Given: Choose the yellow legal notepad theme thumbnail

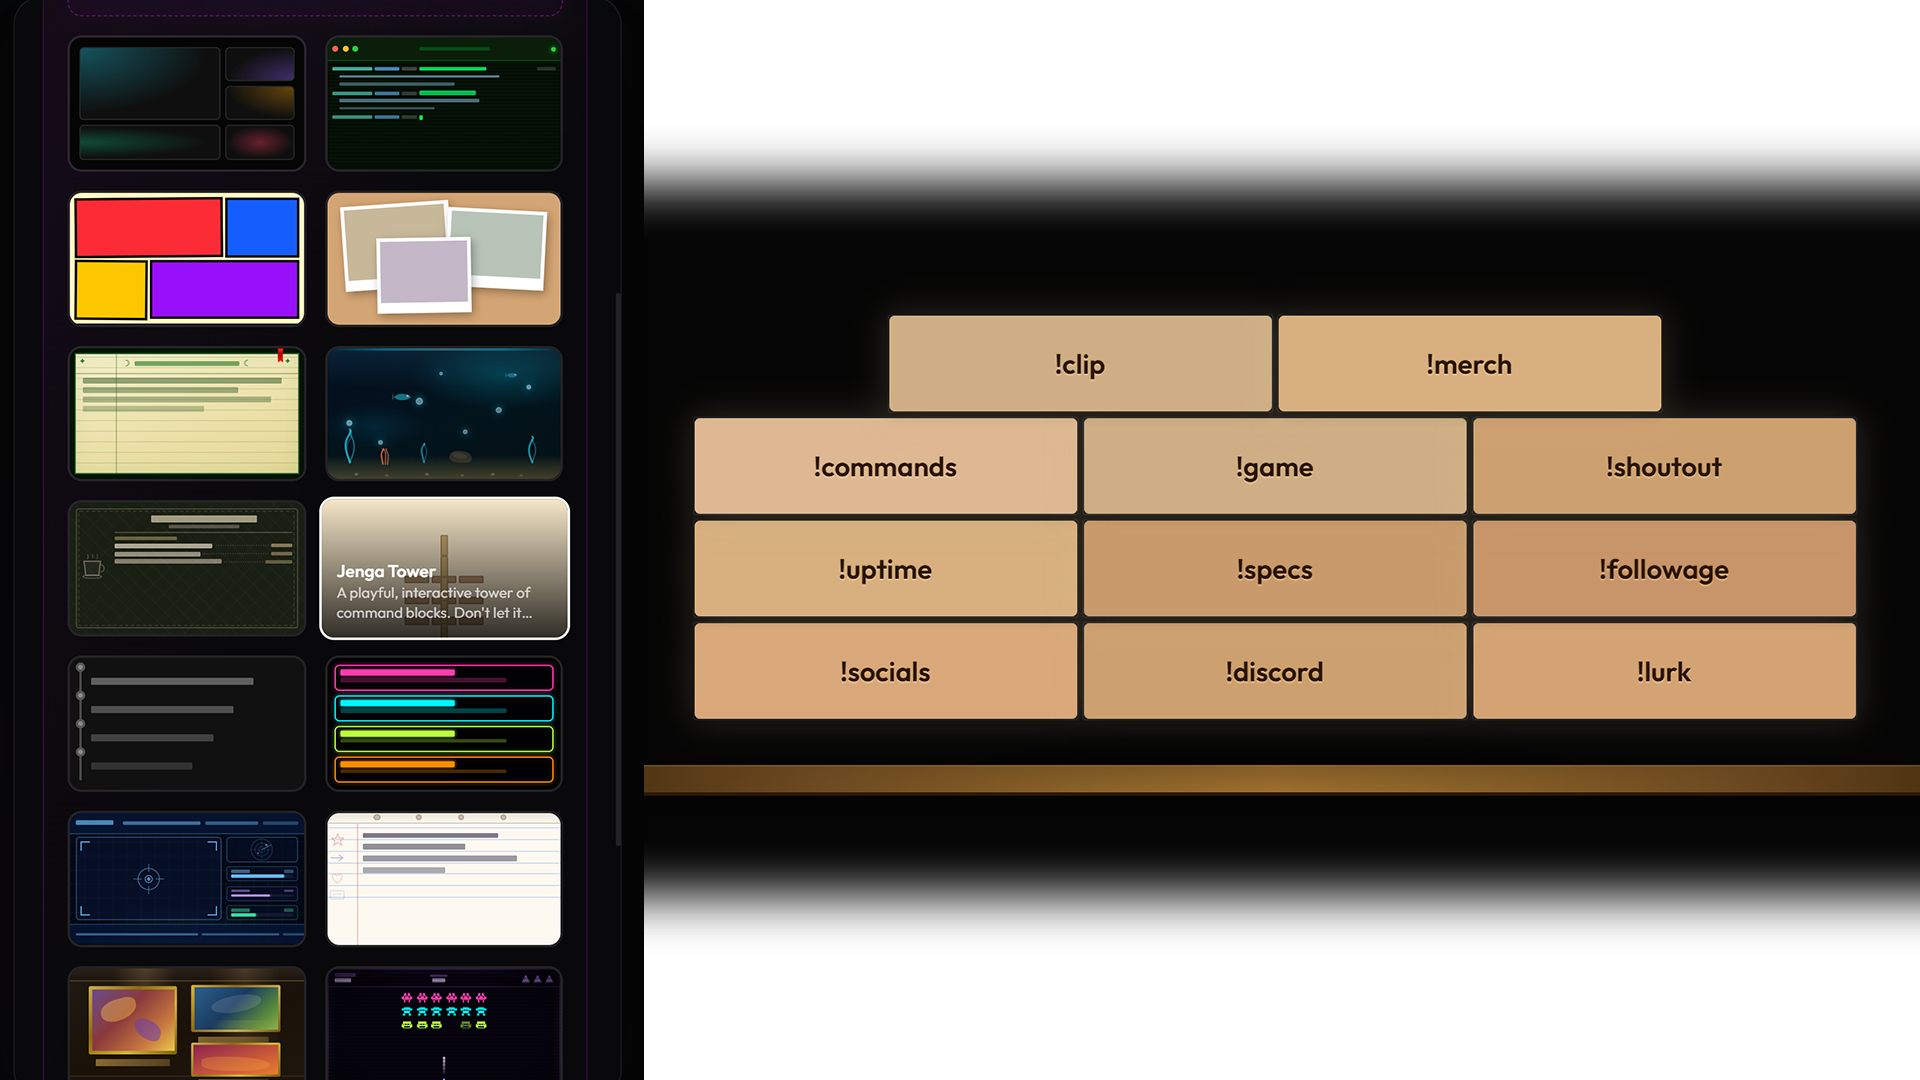Looking at the screenshot, I should pyautogui.click(x=187, y=414).
